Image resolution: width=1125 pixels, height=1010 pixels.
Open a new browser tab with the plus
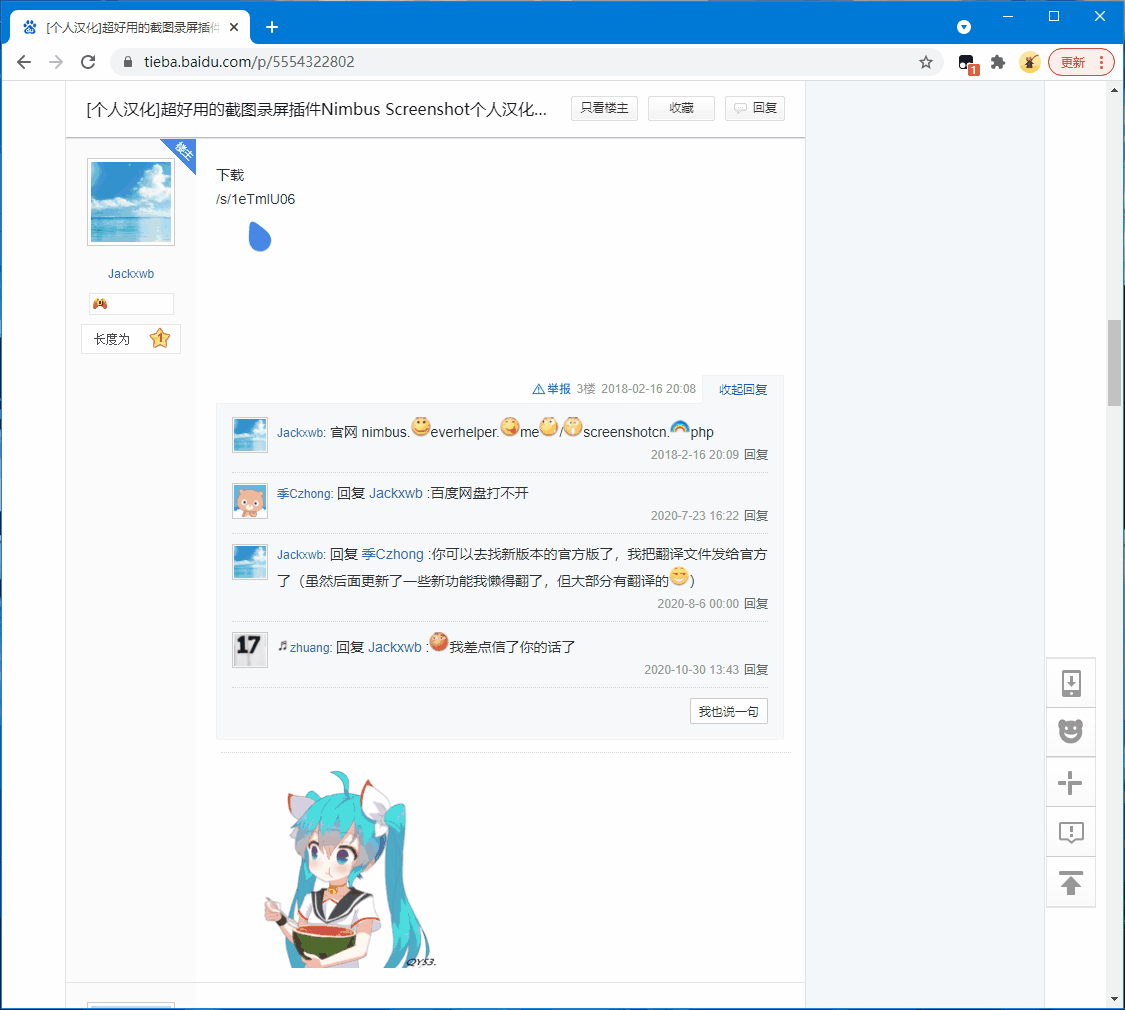pos(271,27)
